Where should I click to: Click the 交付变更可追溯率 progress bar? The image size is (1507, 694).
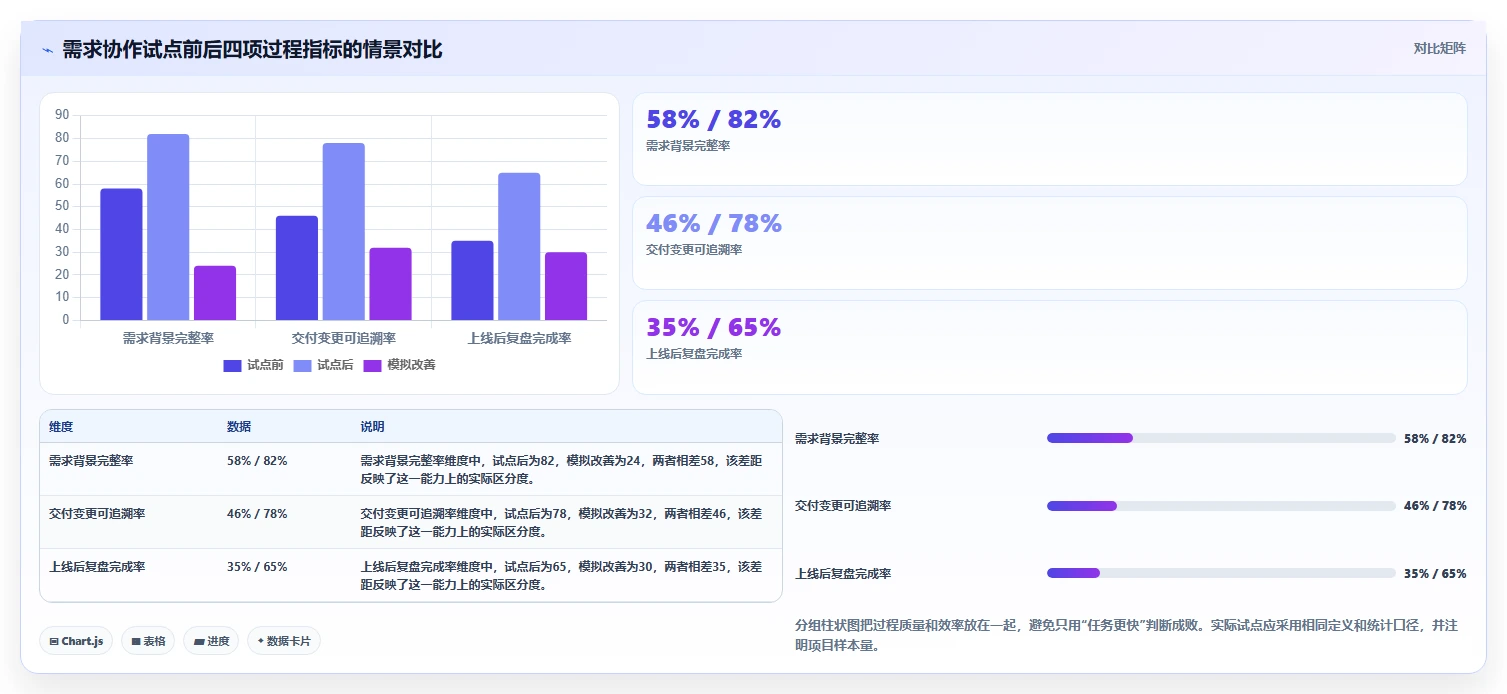1221,506
